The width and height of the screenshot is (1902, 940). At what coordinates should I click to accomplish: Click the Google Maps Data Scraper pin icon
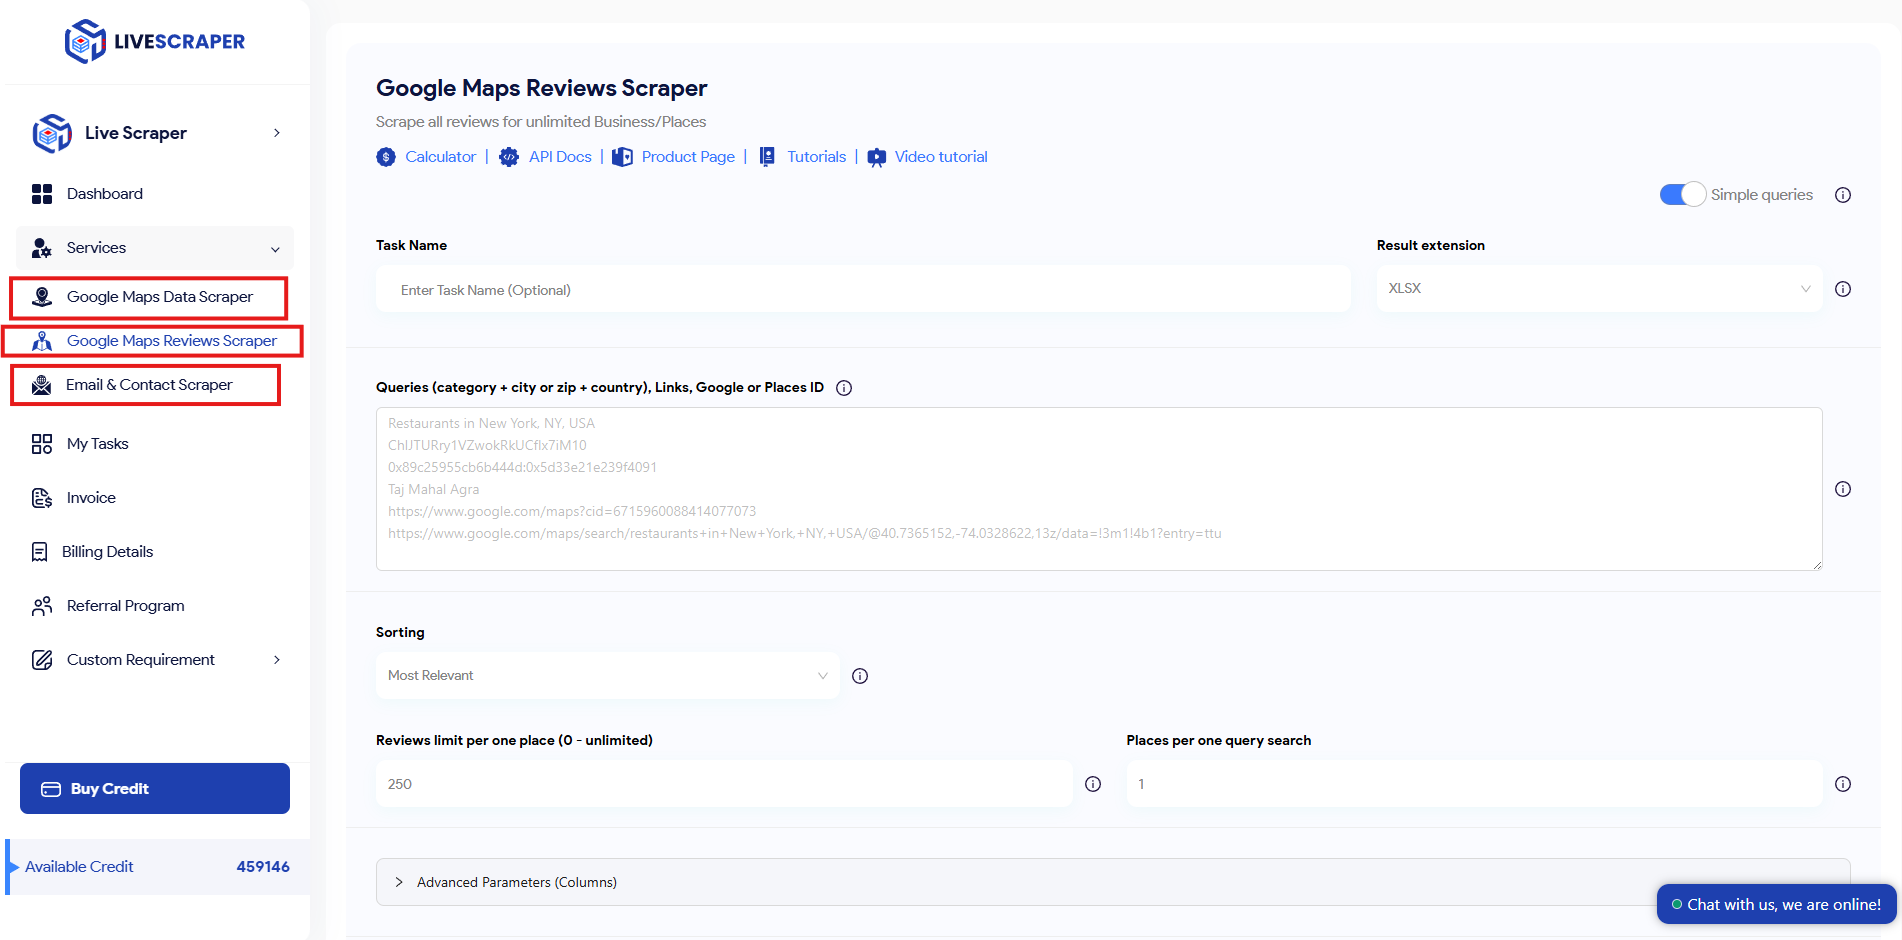click(x=42, y=297)
